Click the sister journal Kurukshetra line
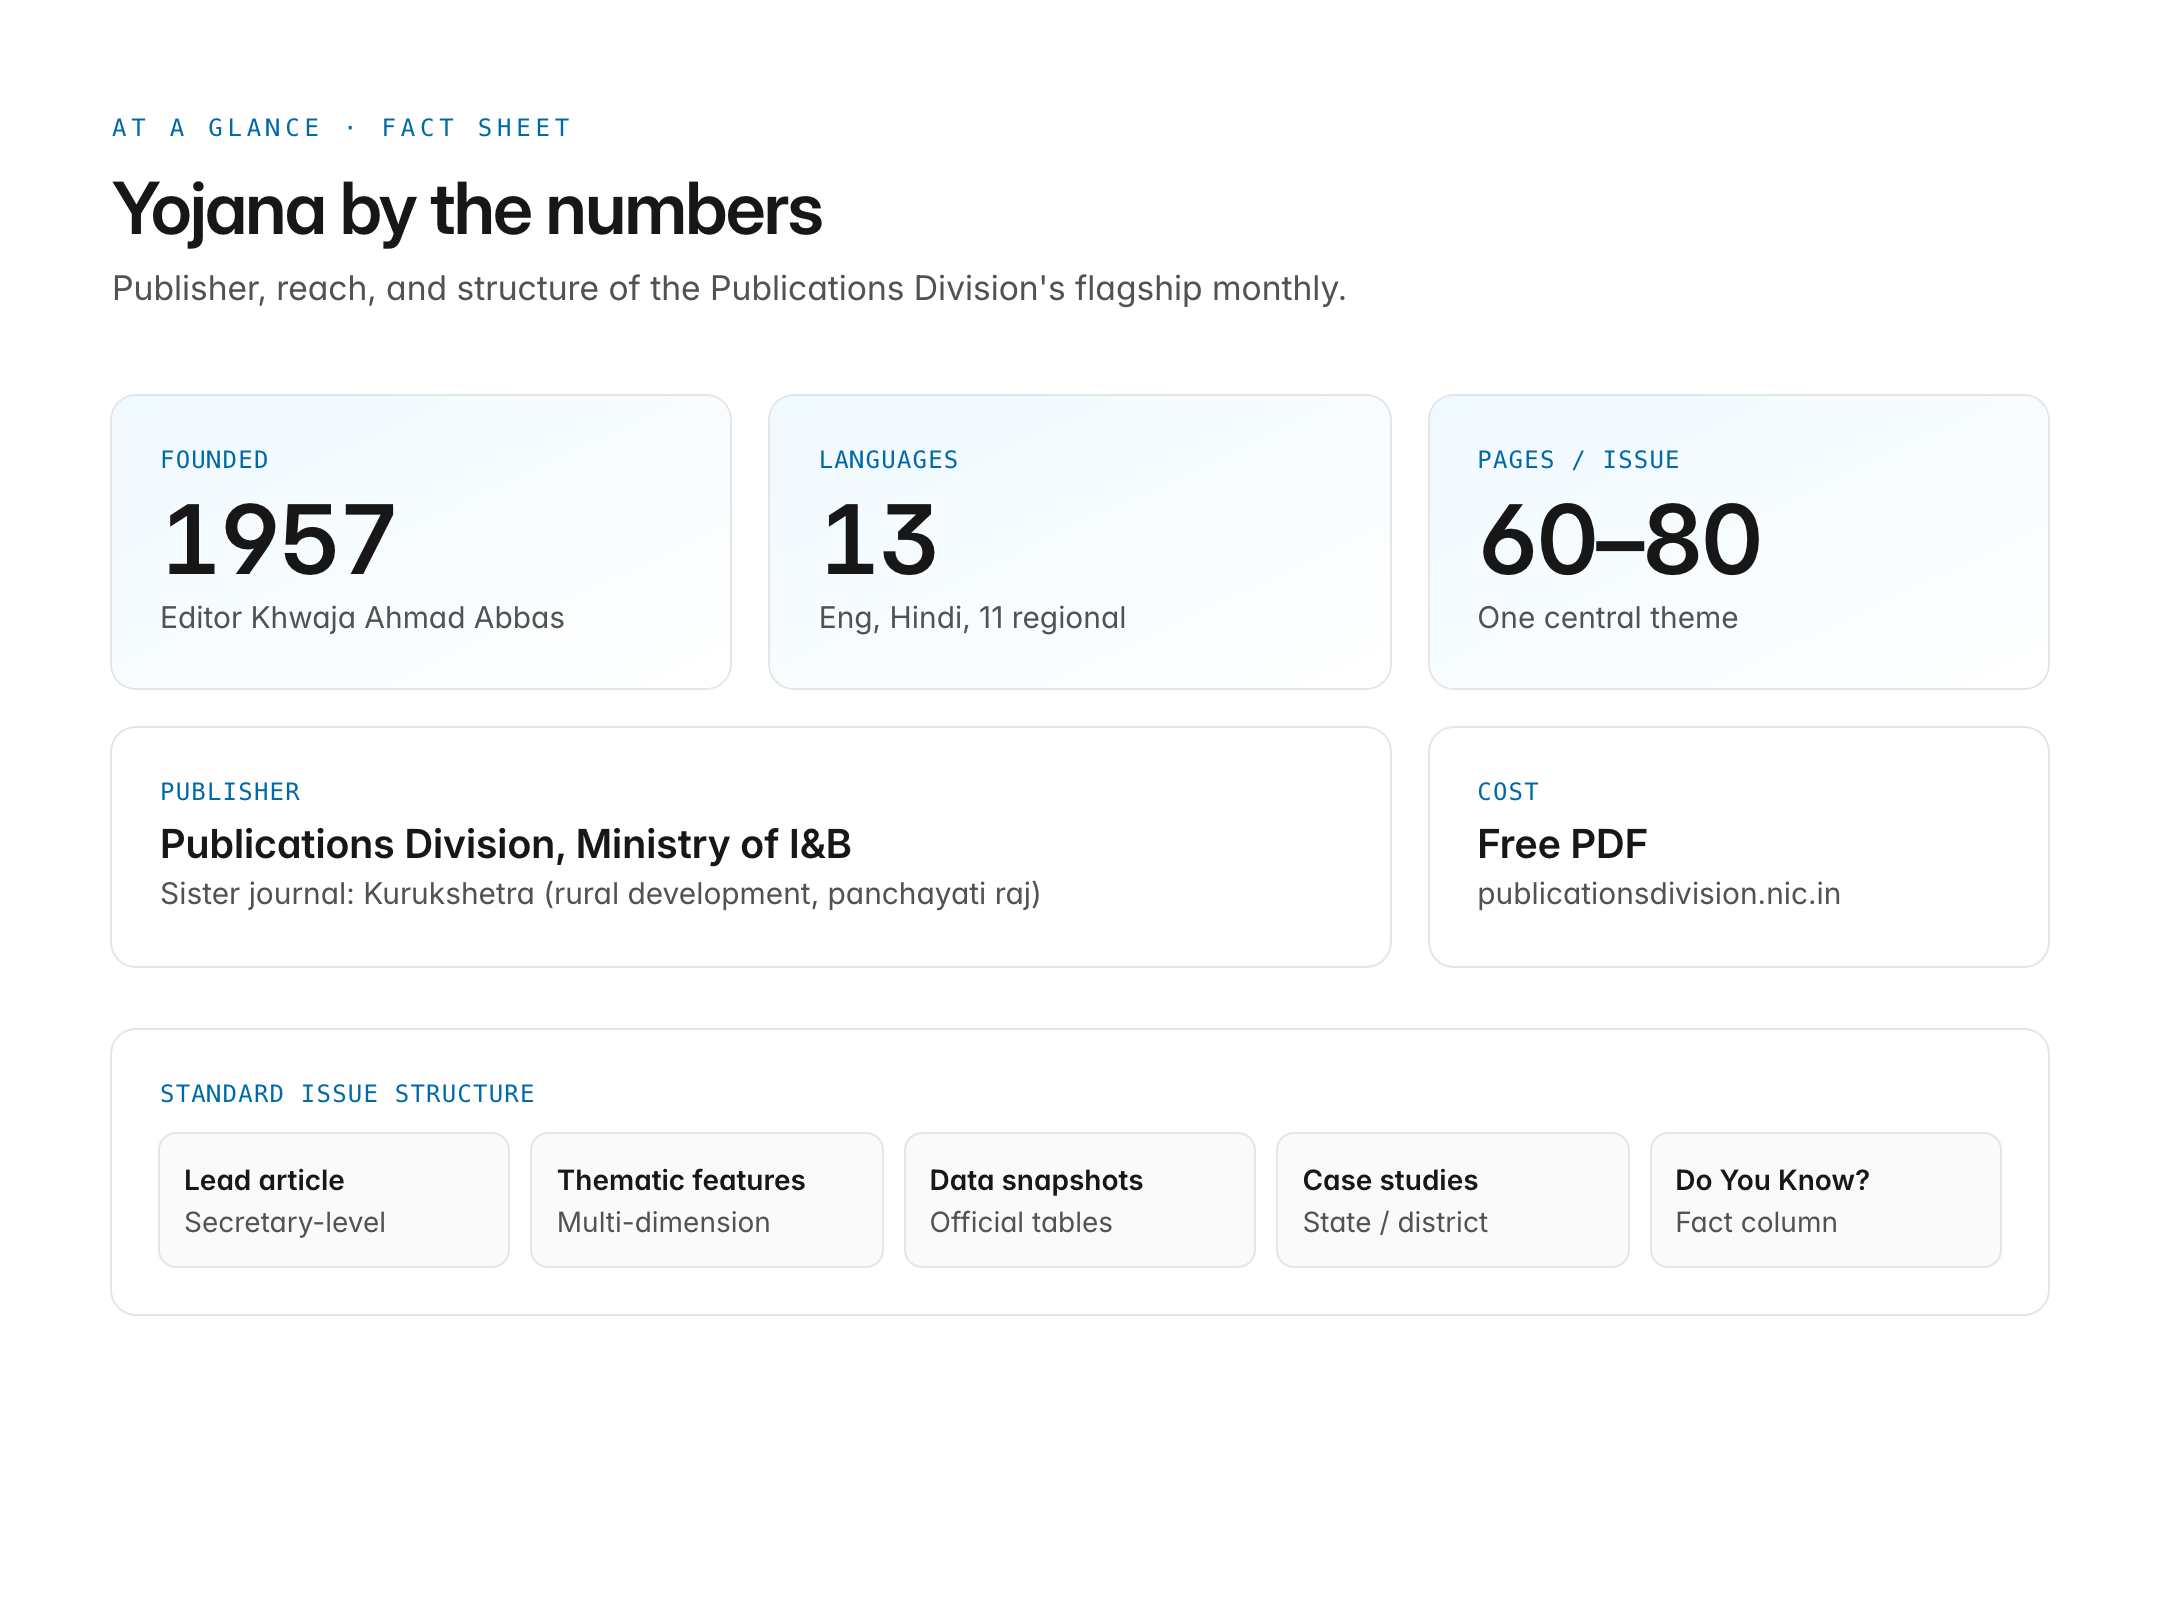The width and height of the screenshot is (2160, 1600). 600,894
